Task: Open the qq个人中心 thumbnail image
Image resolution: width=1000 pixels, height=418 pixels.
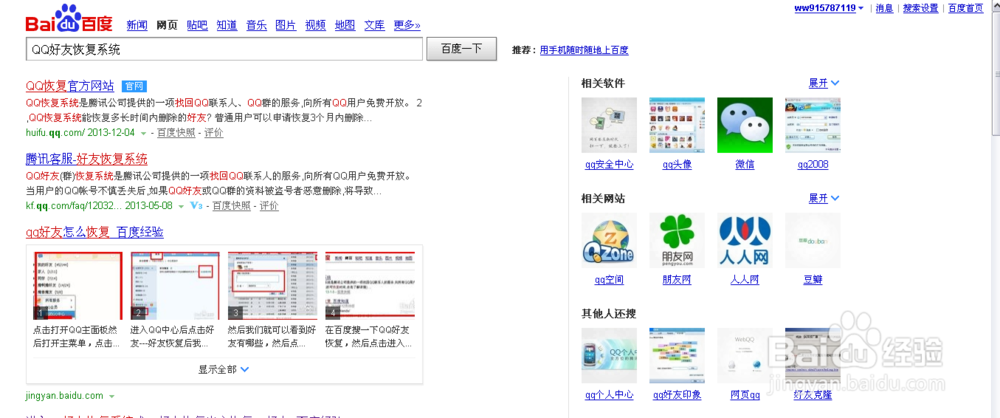Action: 609,355
